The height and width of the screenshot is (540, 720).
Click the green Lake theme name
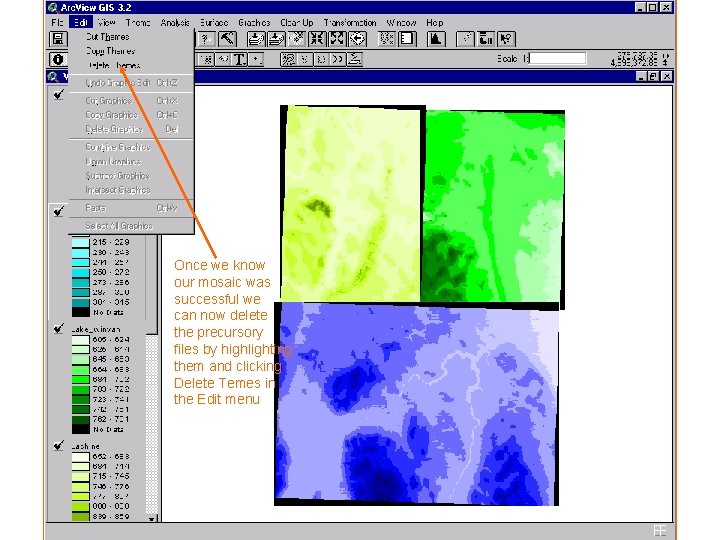(x=96, y=329)
